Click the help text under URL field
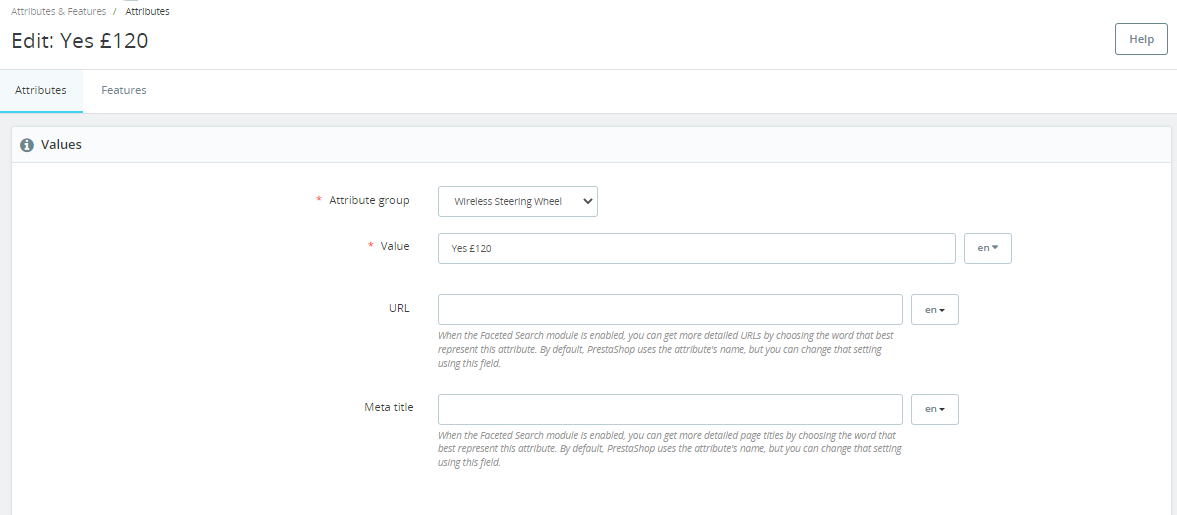Image resolution: width=1177 pixels, height=515 pixels. 665,350
